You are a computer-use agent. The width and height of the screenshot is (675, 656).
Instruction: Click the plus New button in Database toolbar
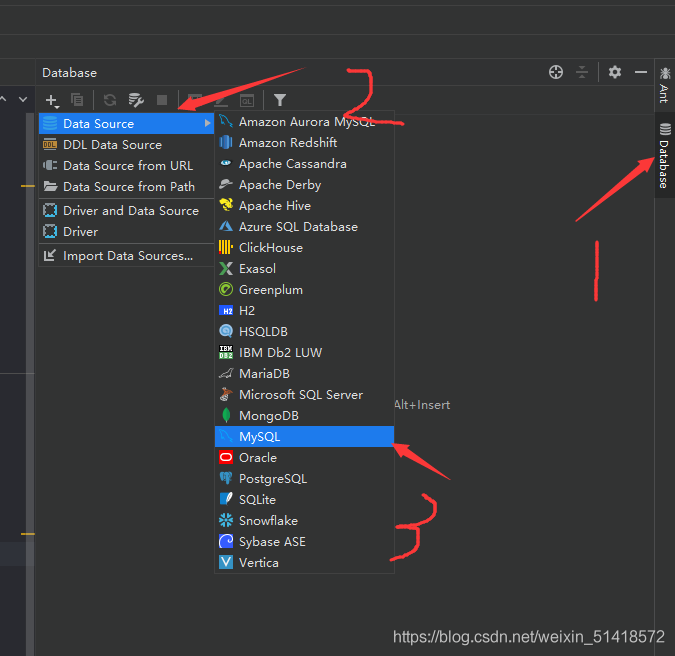(x=52, y=100)
